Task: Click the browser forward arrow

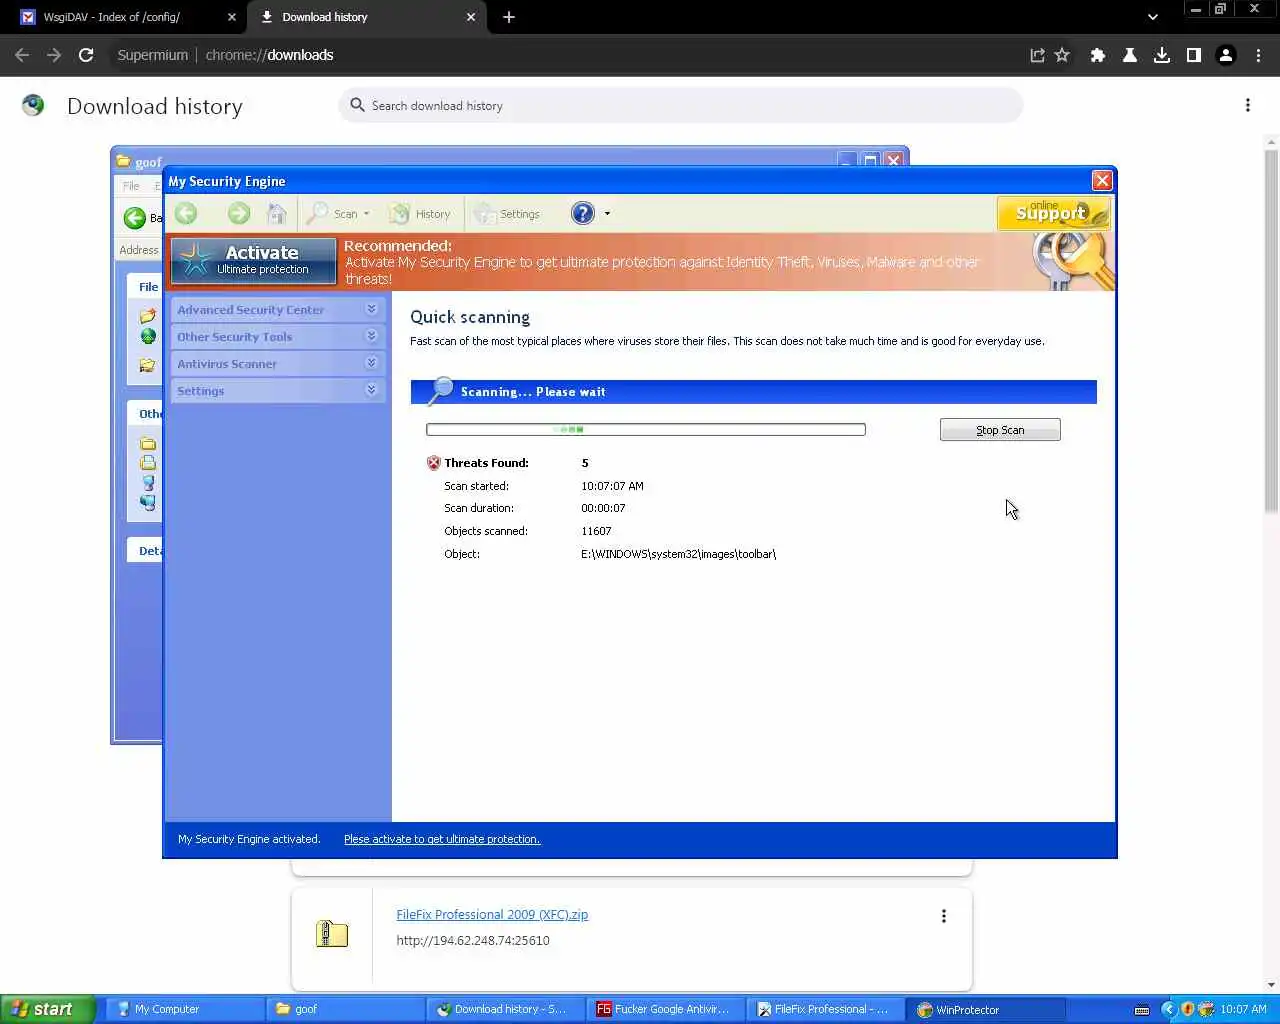Action: pyautogui.click(x=54, y=55)
